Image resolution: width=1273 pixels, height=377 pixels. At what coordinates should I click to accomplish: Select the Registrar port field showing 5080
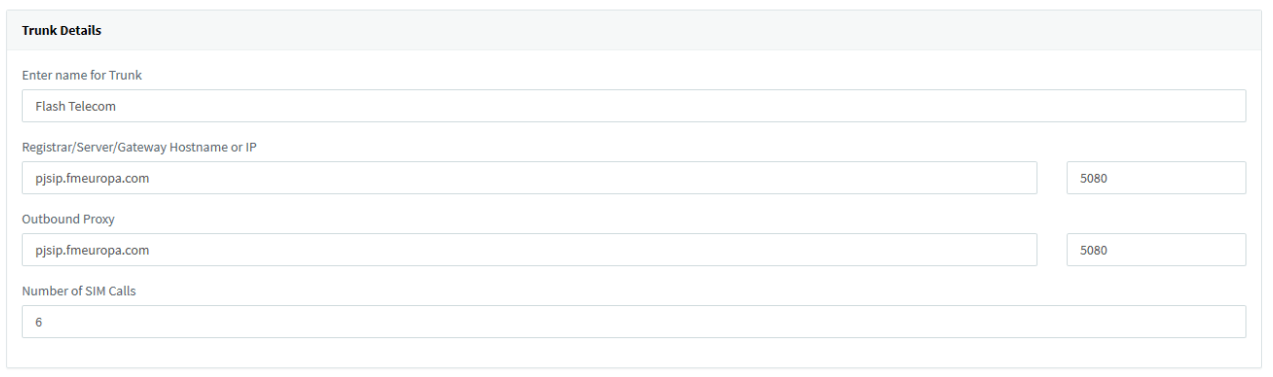click(x=1156, y=178)
